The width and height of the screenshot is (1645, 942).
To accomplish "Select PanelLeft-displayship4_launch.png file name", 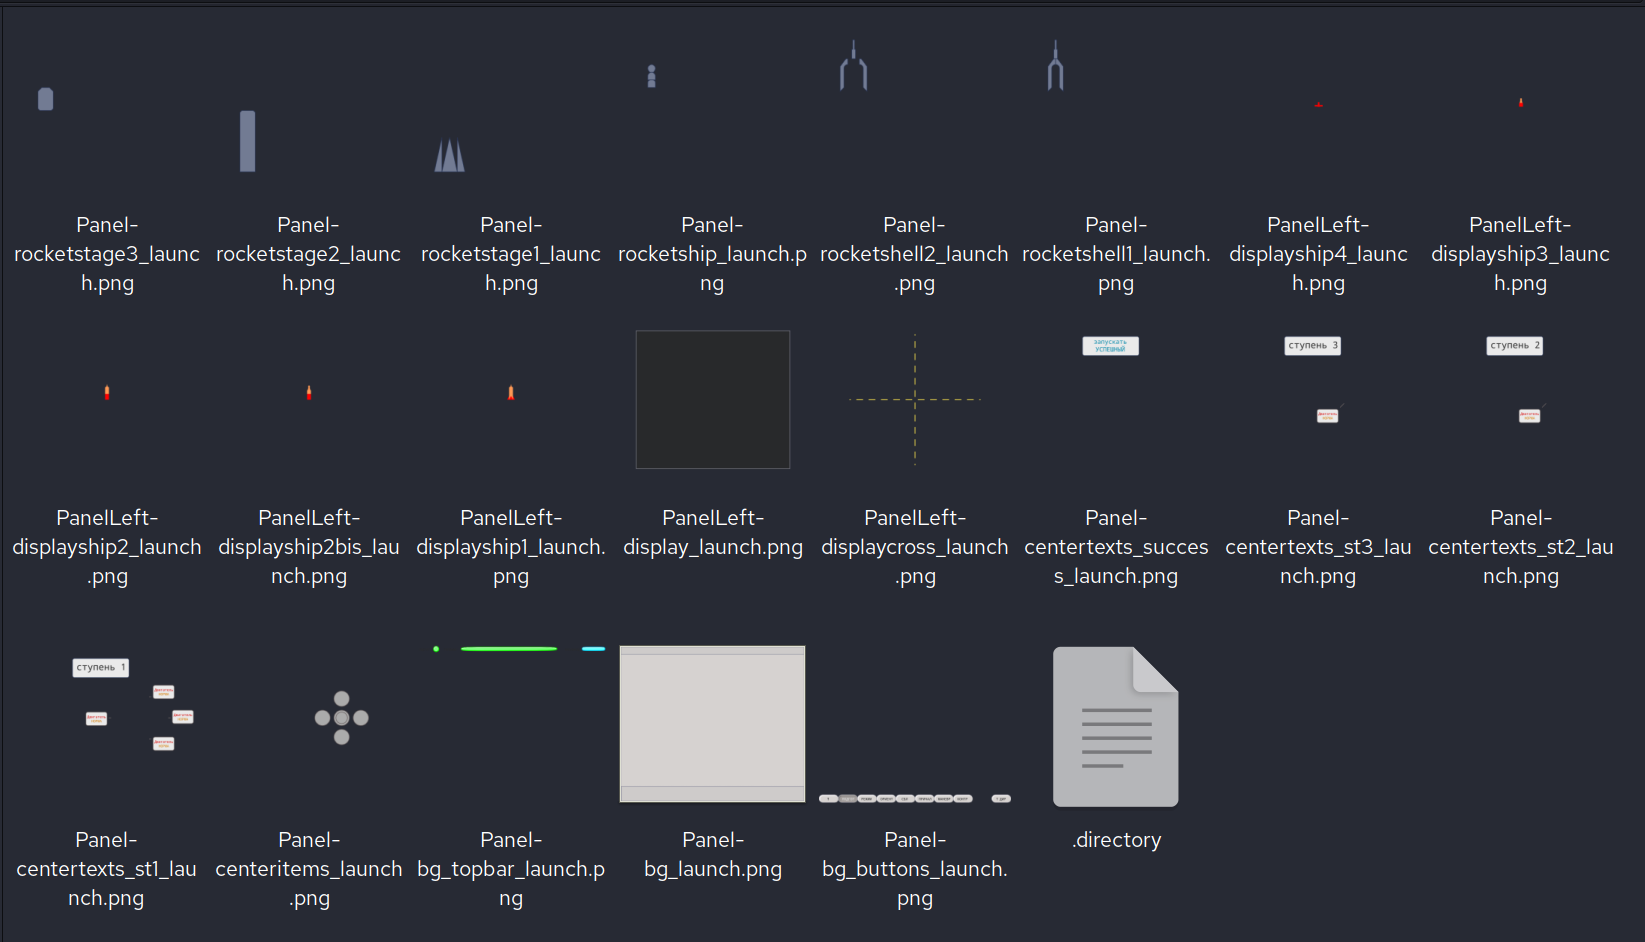I will [1318, 254].
